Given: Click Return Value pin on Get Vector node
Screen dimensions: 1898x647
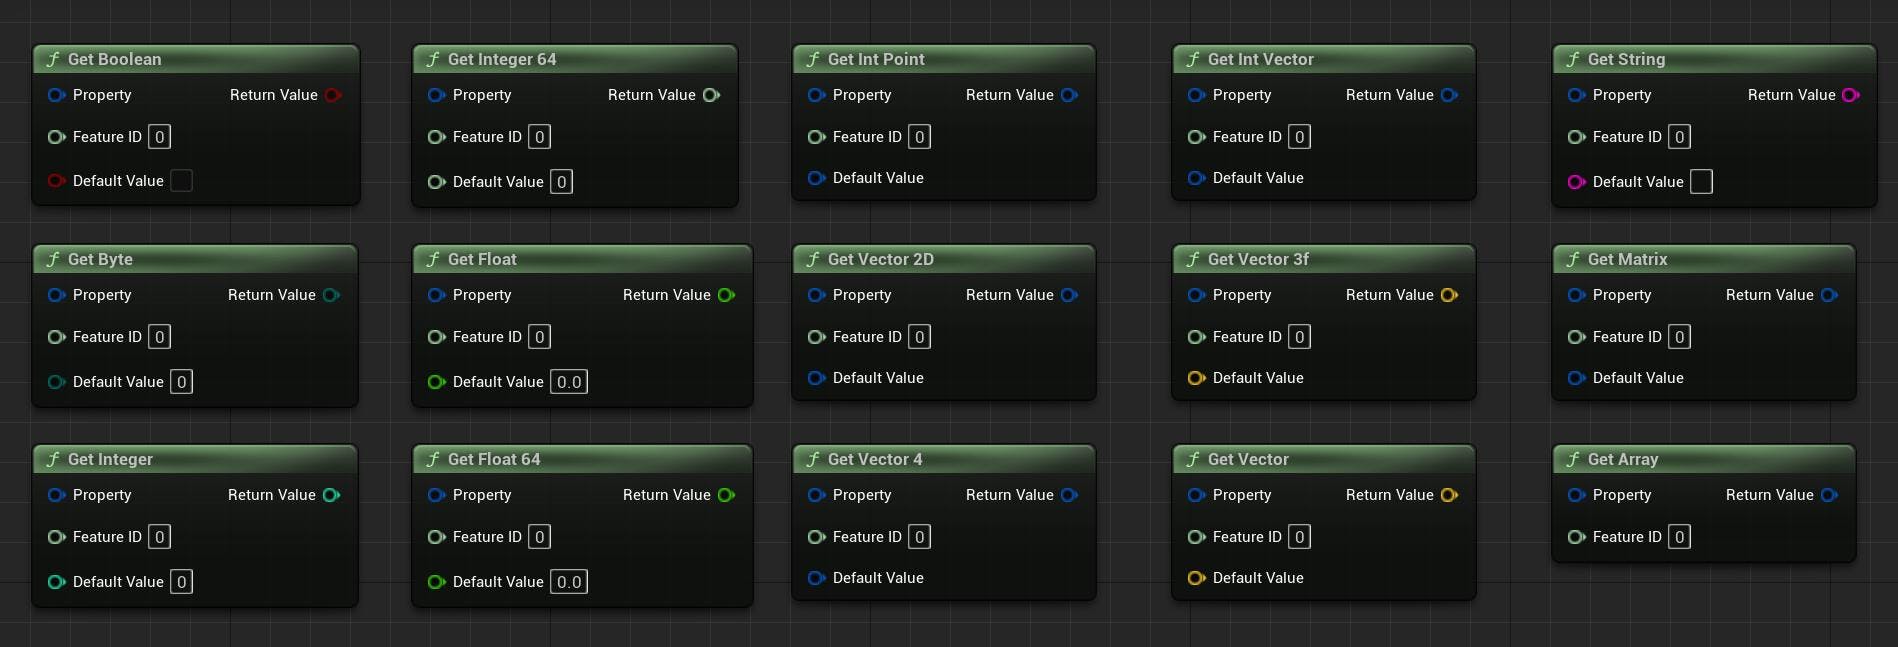Looking at the screenshot, I should coord(1449,495).
